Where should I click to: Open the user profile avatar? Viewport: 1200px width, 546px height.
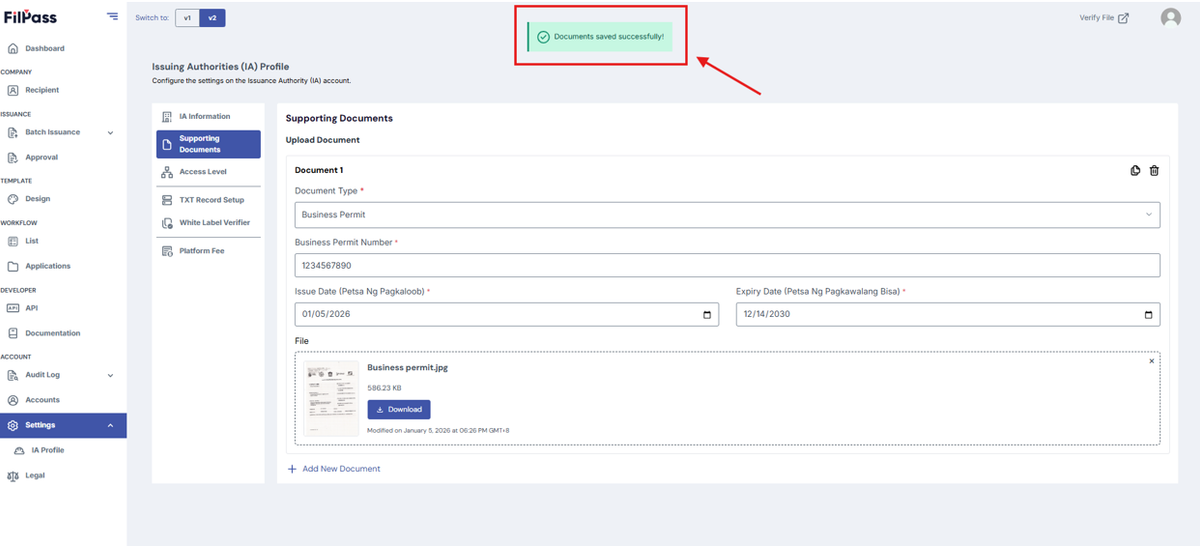point(1171,18)
